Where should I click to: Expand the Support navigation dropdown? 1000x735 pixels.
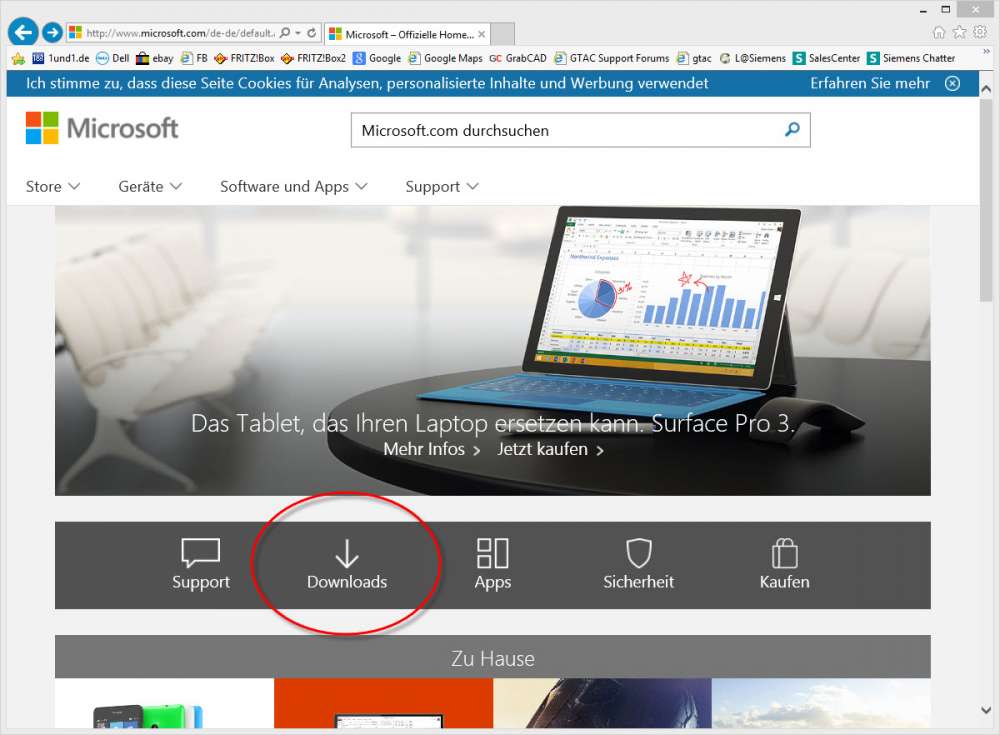click(441, 186)
